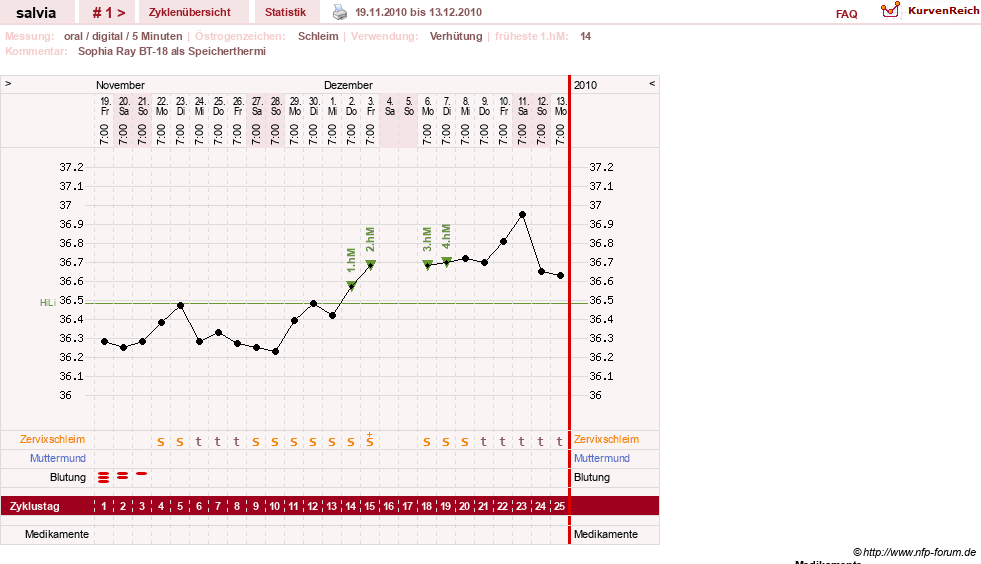Click medium bleeding icon on cycle day 2
Image resolution: width=981 pixels, height=564 pixels.
(123, 476)
